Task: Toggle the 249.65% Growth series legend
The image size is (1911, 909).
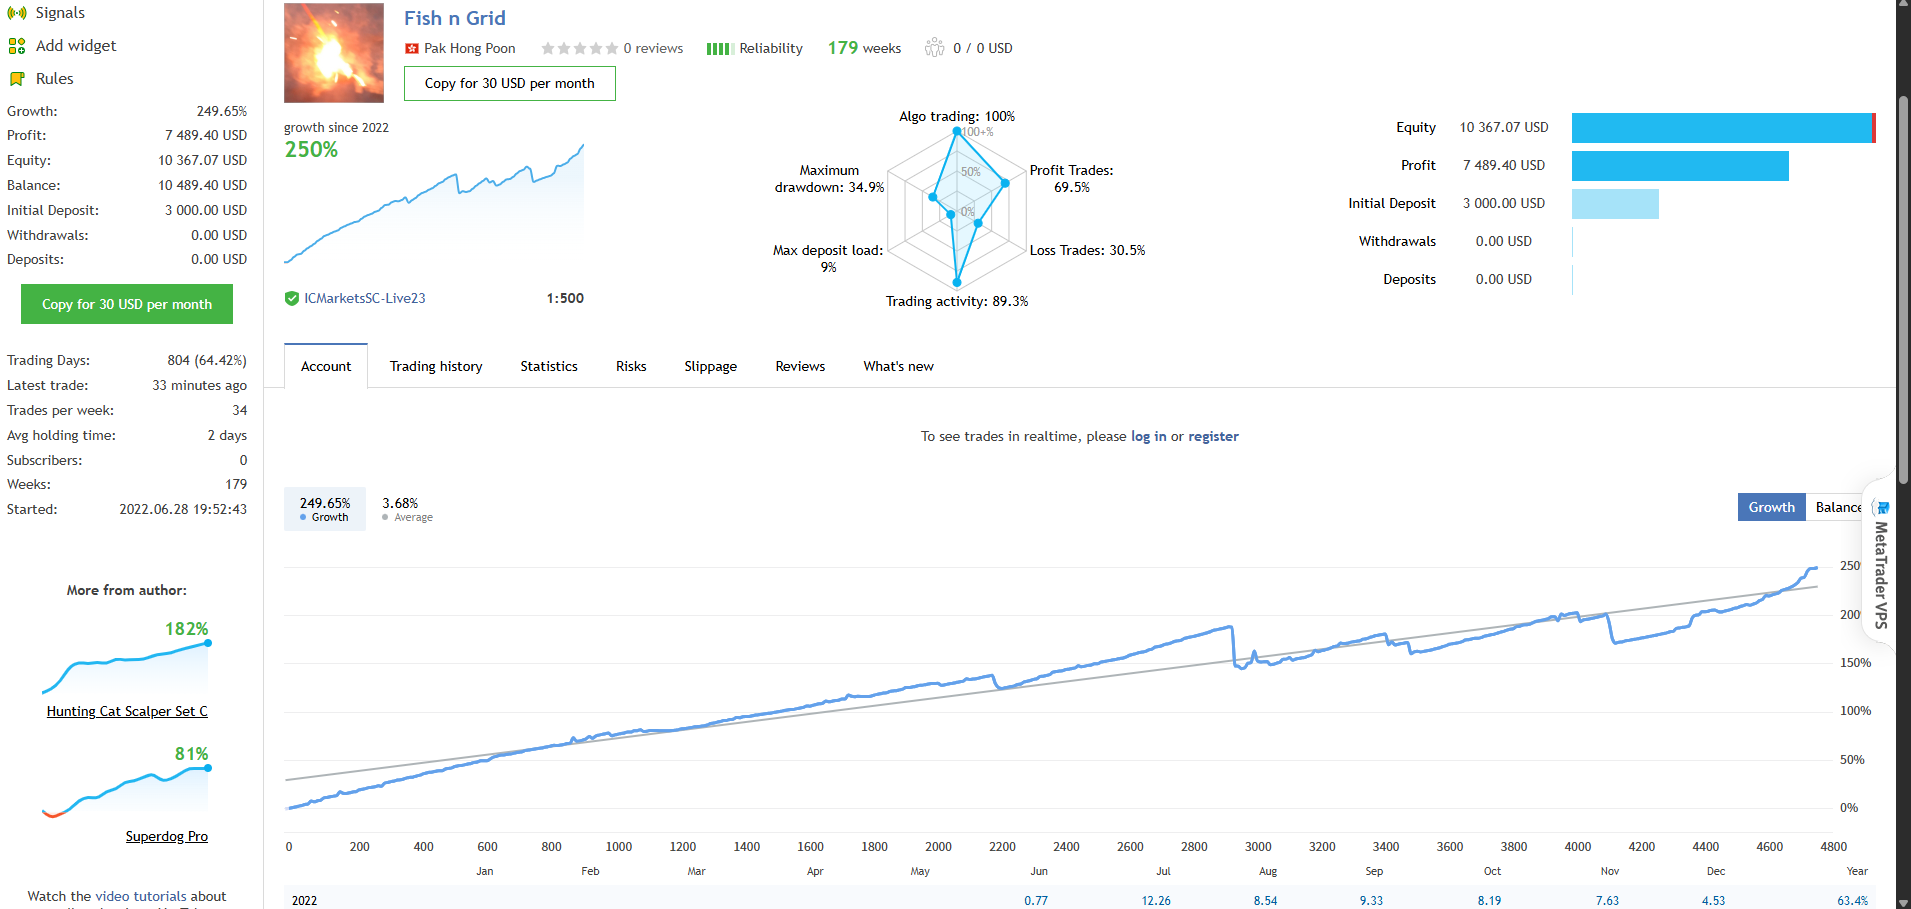Action: pos(325,509)
